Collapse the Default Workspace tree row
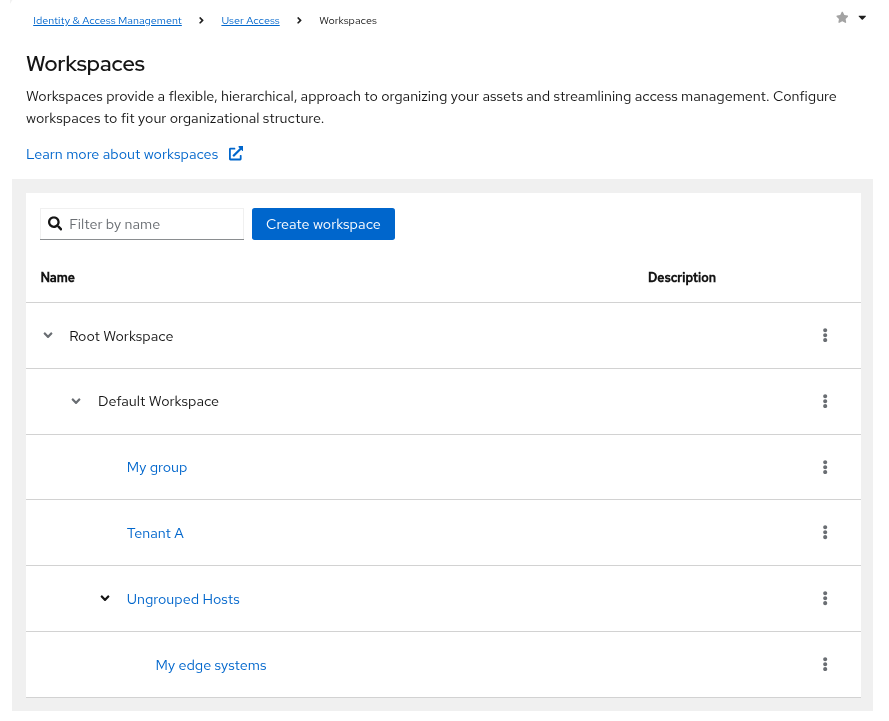Image resolution: width=889 pixels, height=721 pixels. [x=76, y=402]
